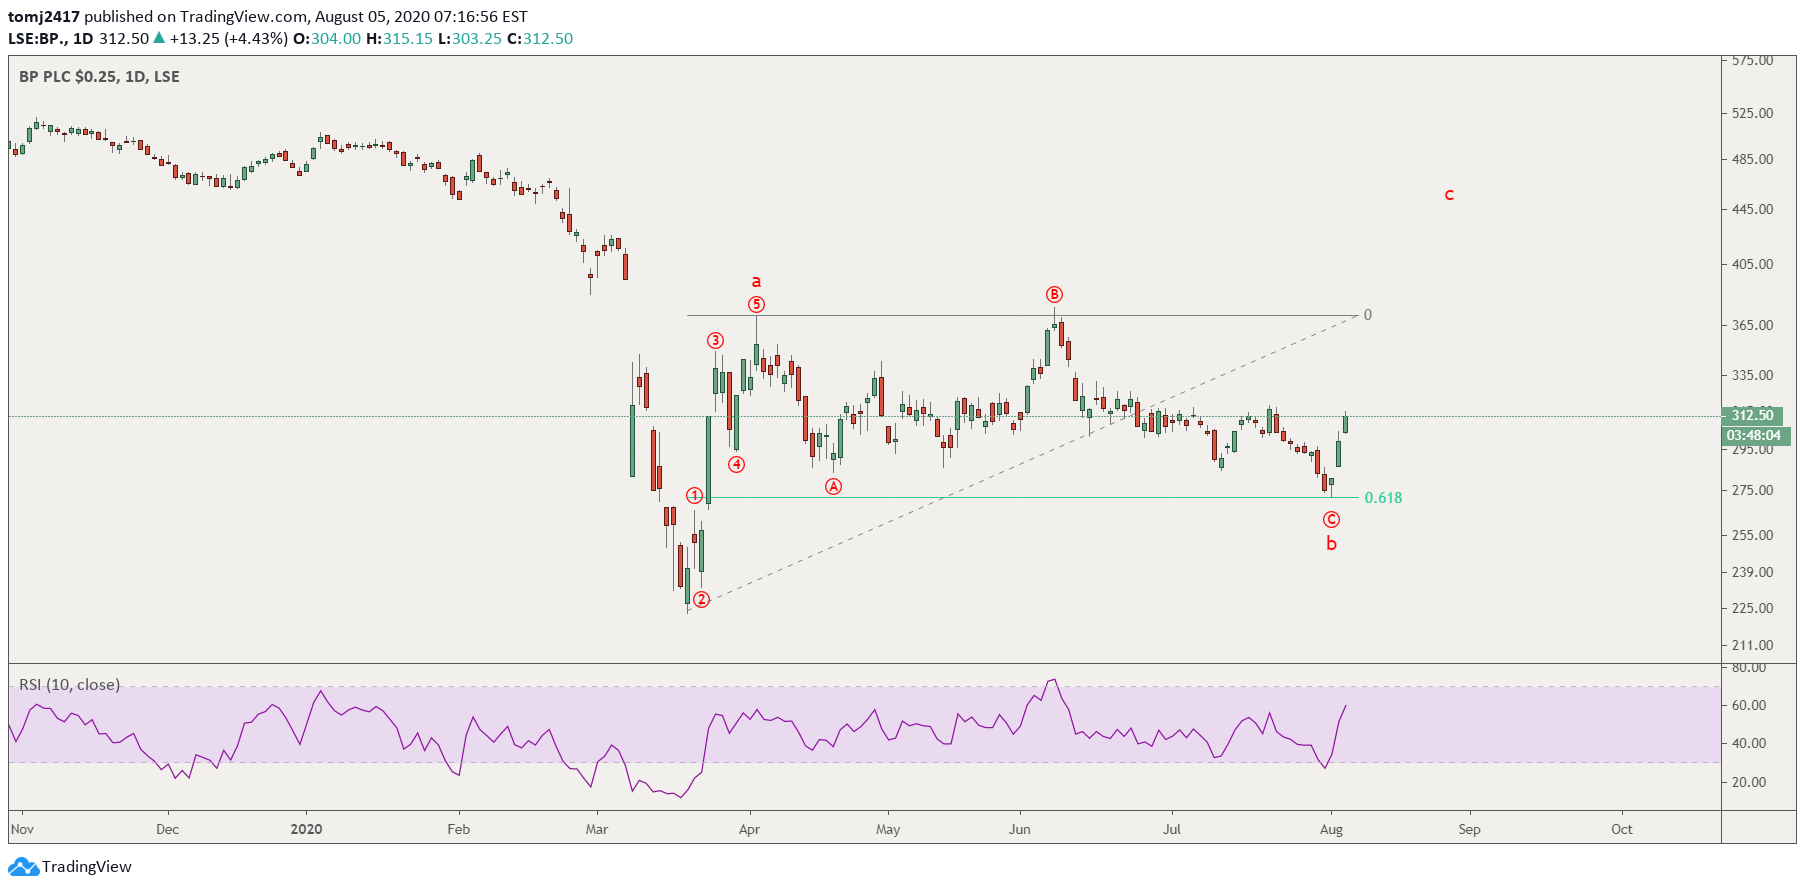The image size is (1805, 890).
Task: Click the author name tomj2417
Action: click(44, 17)
